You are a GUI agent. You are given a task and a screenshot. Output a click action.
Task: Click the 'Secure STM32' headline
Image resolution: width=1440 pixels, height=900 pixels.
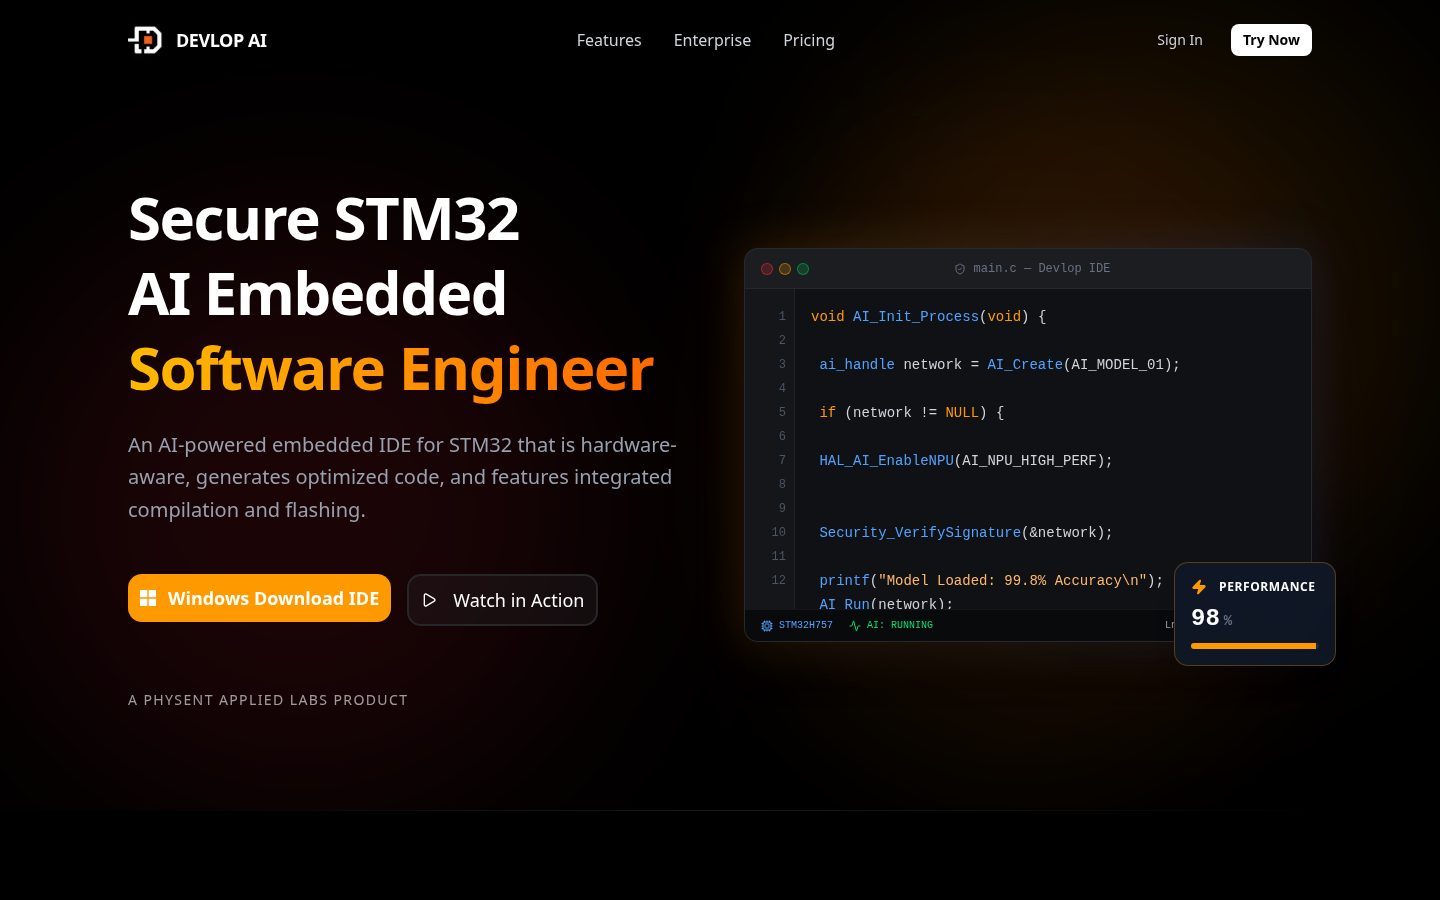pyautogui.click(x=324, y=219)
